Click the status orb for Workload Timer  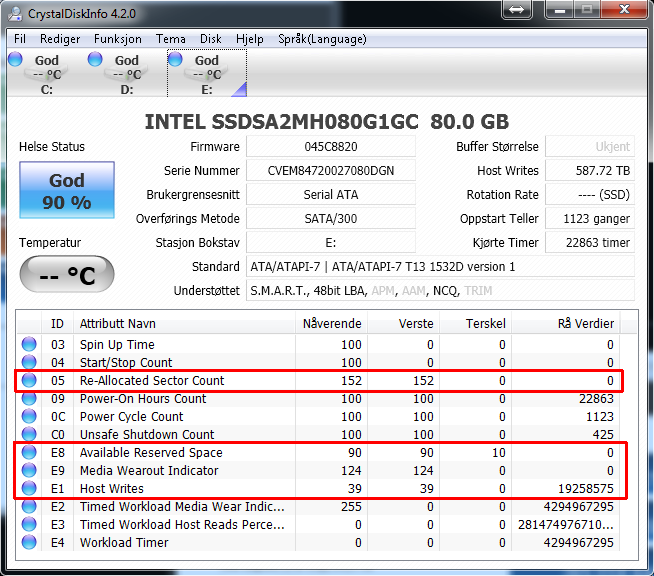pos(29,542)
